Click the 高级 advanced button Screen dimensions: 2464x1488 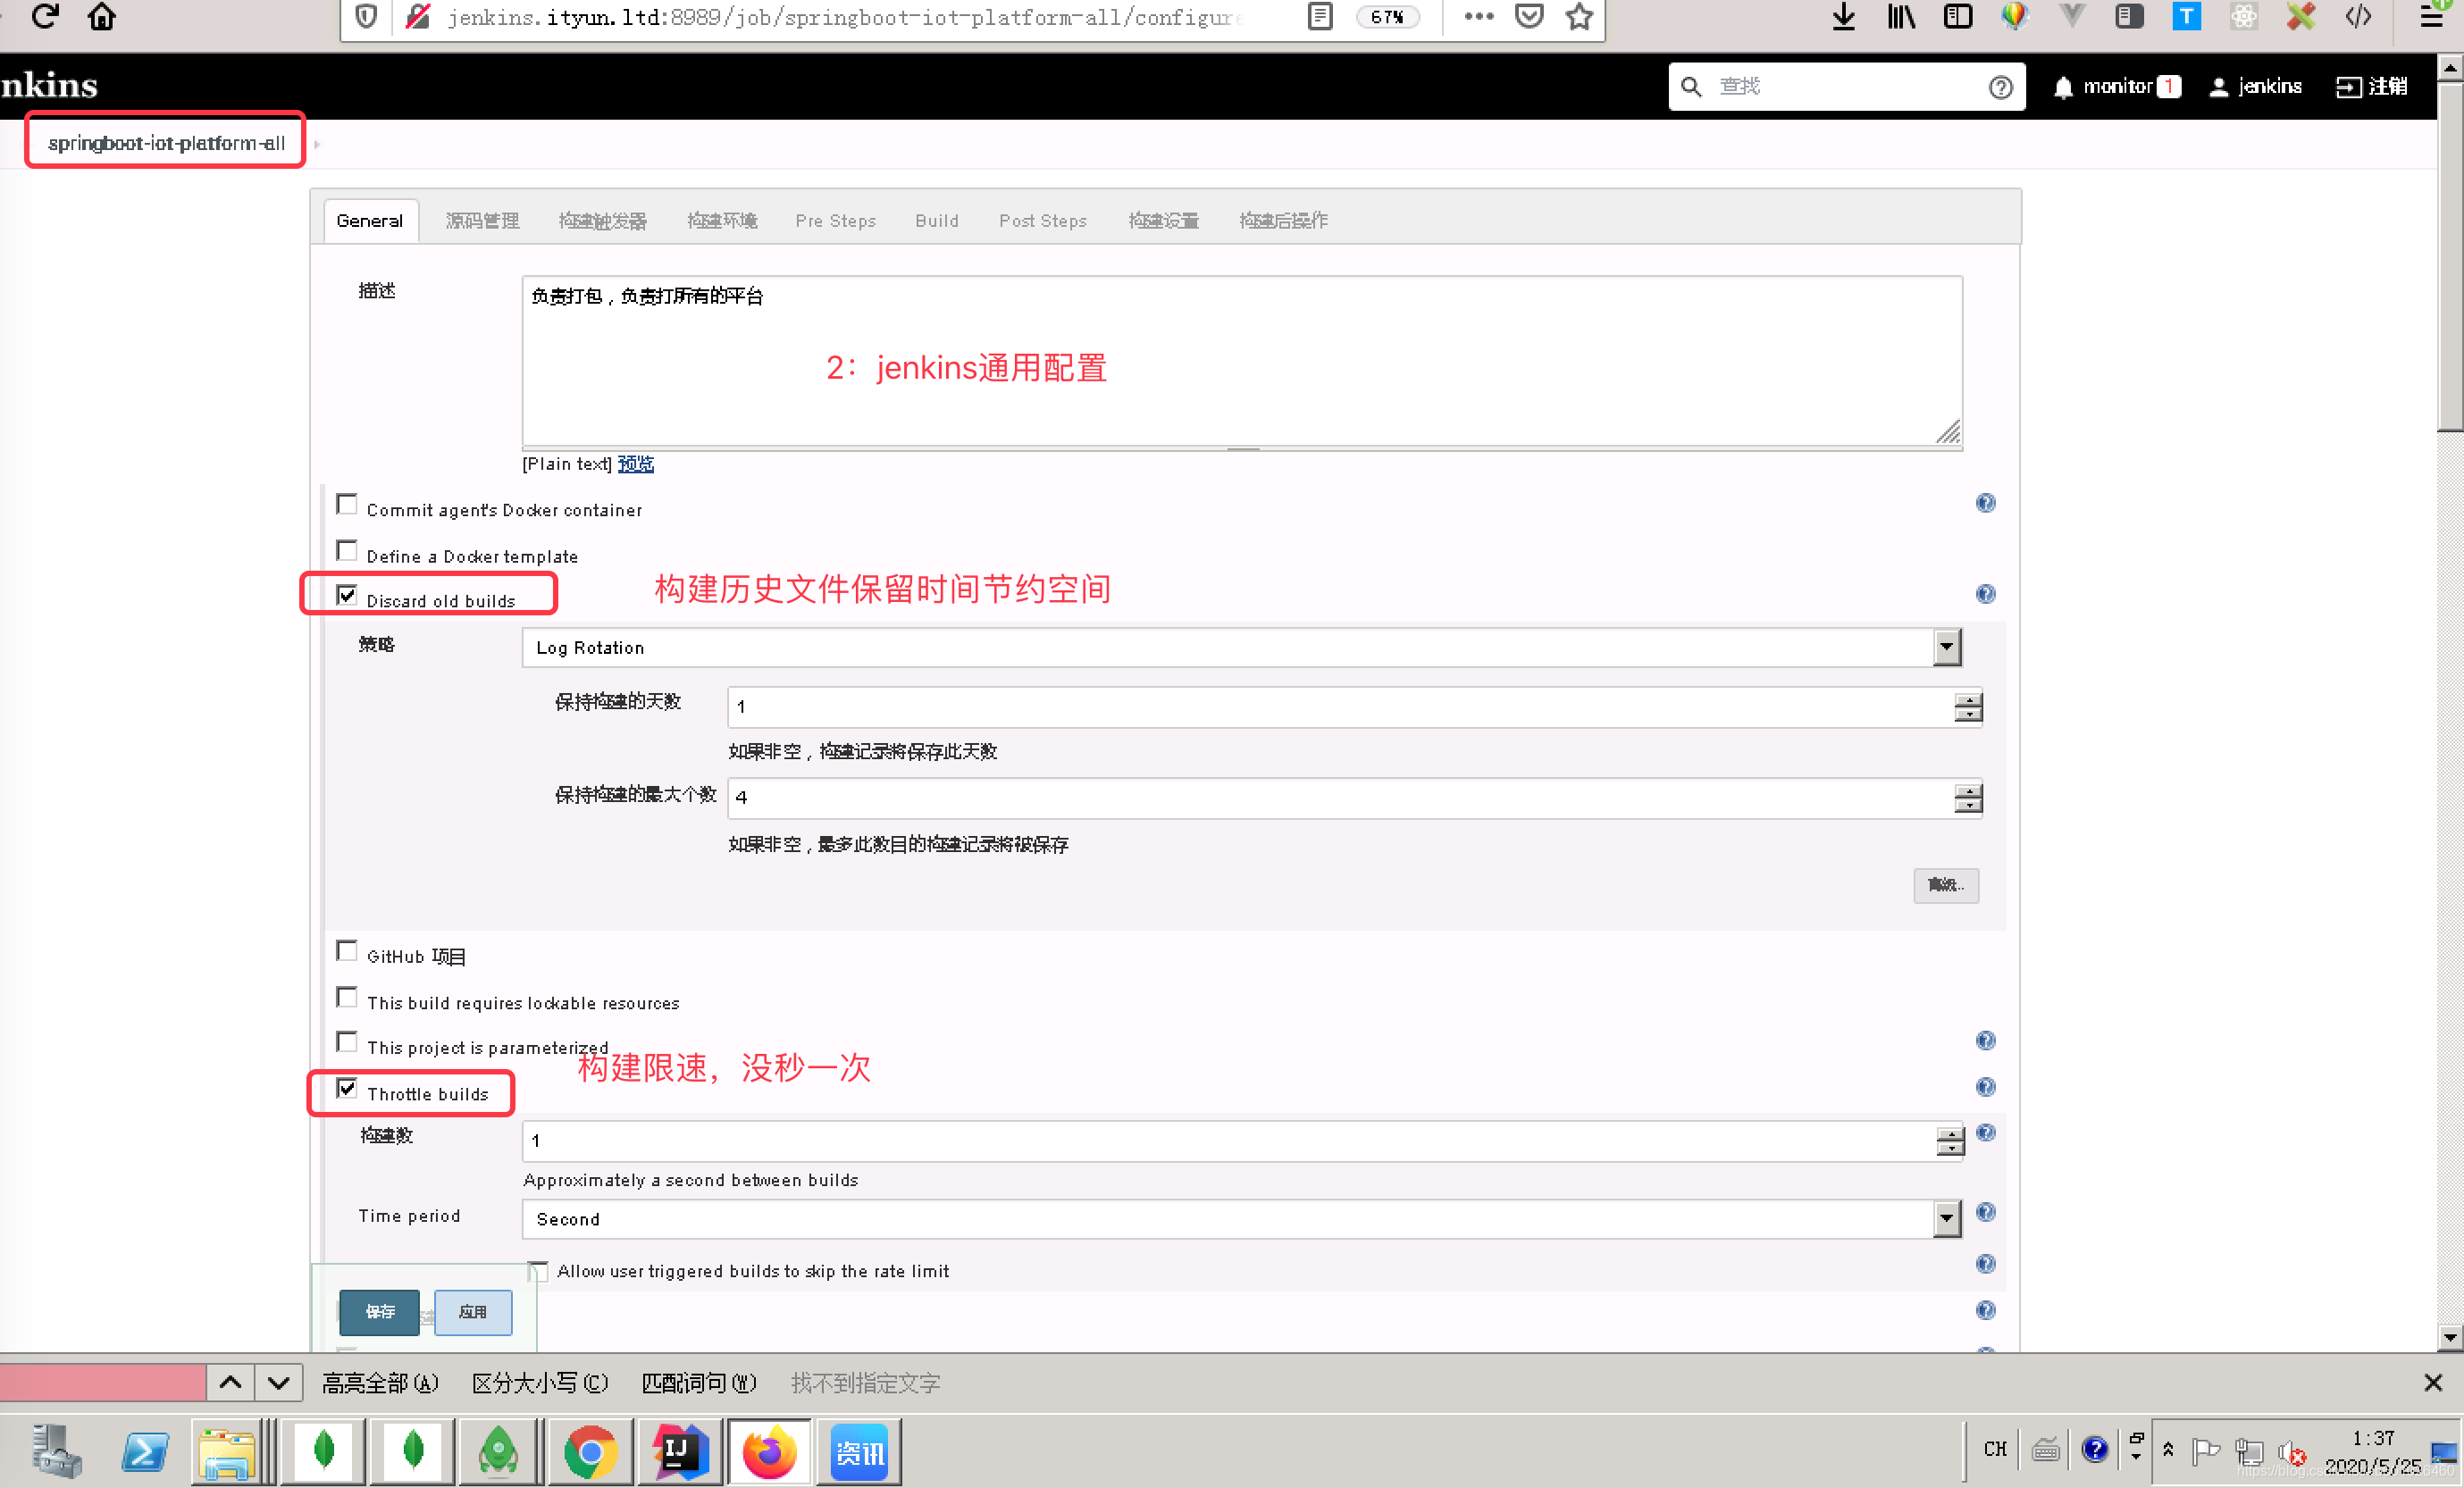click(x=1945, y=885)
